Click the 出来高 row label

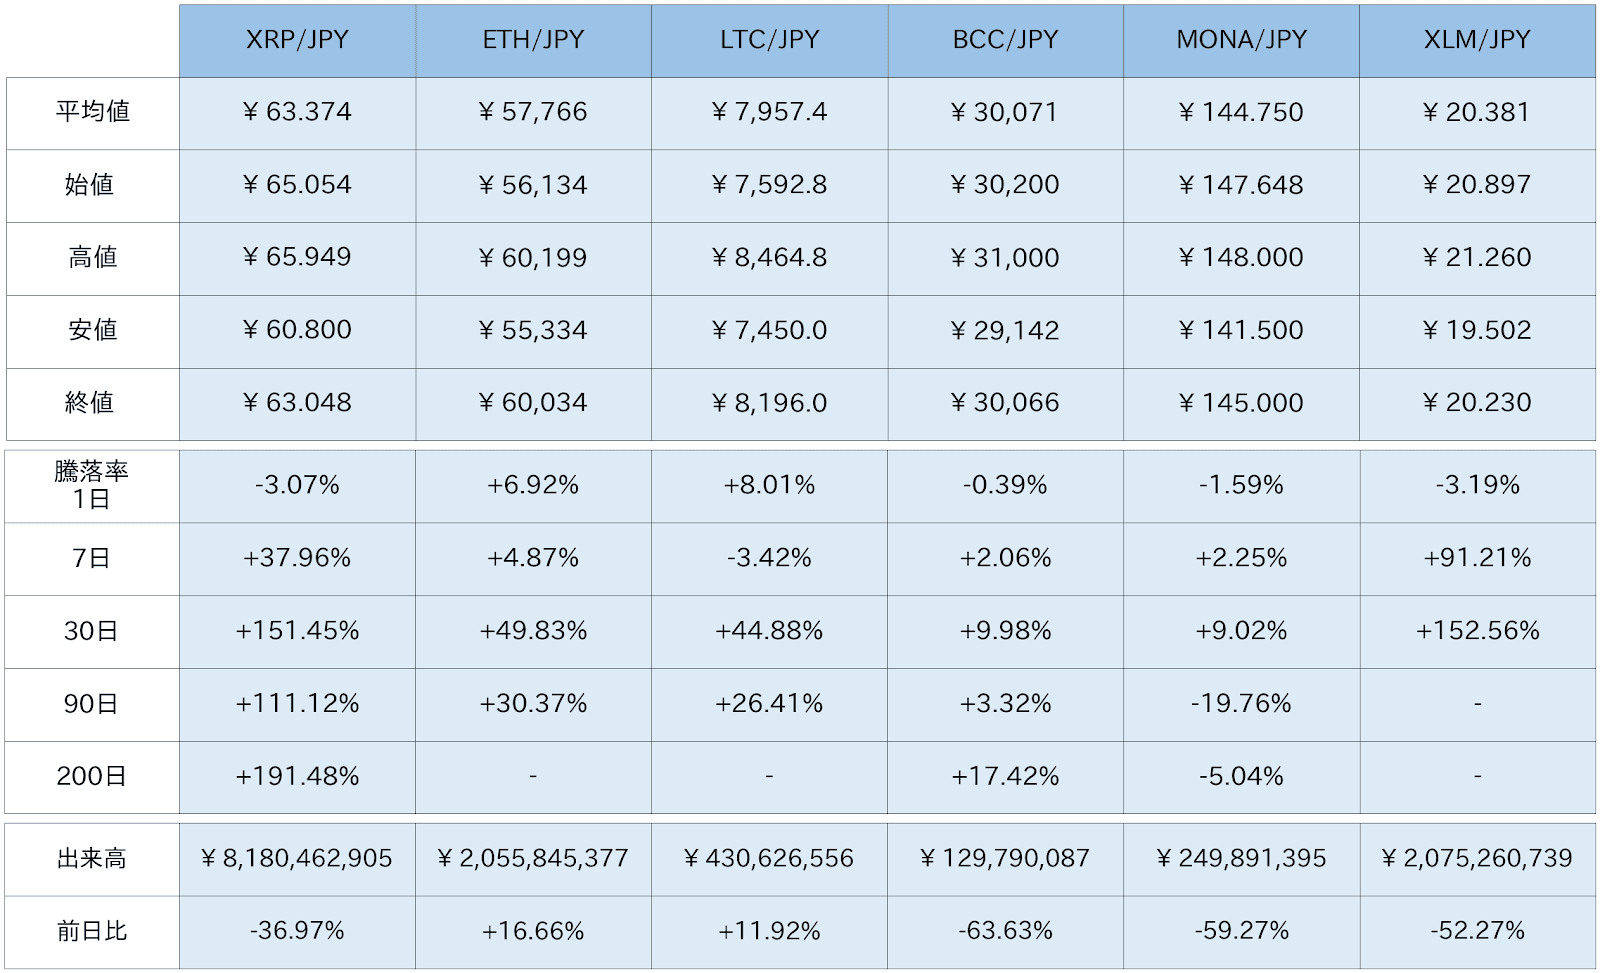pos(92,859)
